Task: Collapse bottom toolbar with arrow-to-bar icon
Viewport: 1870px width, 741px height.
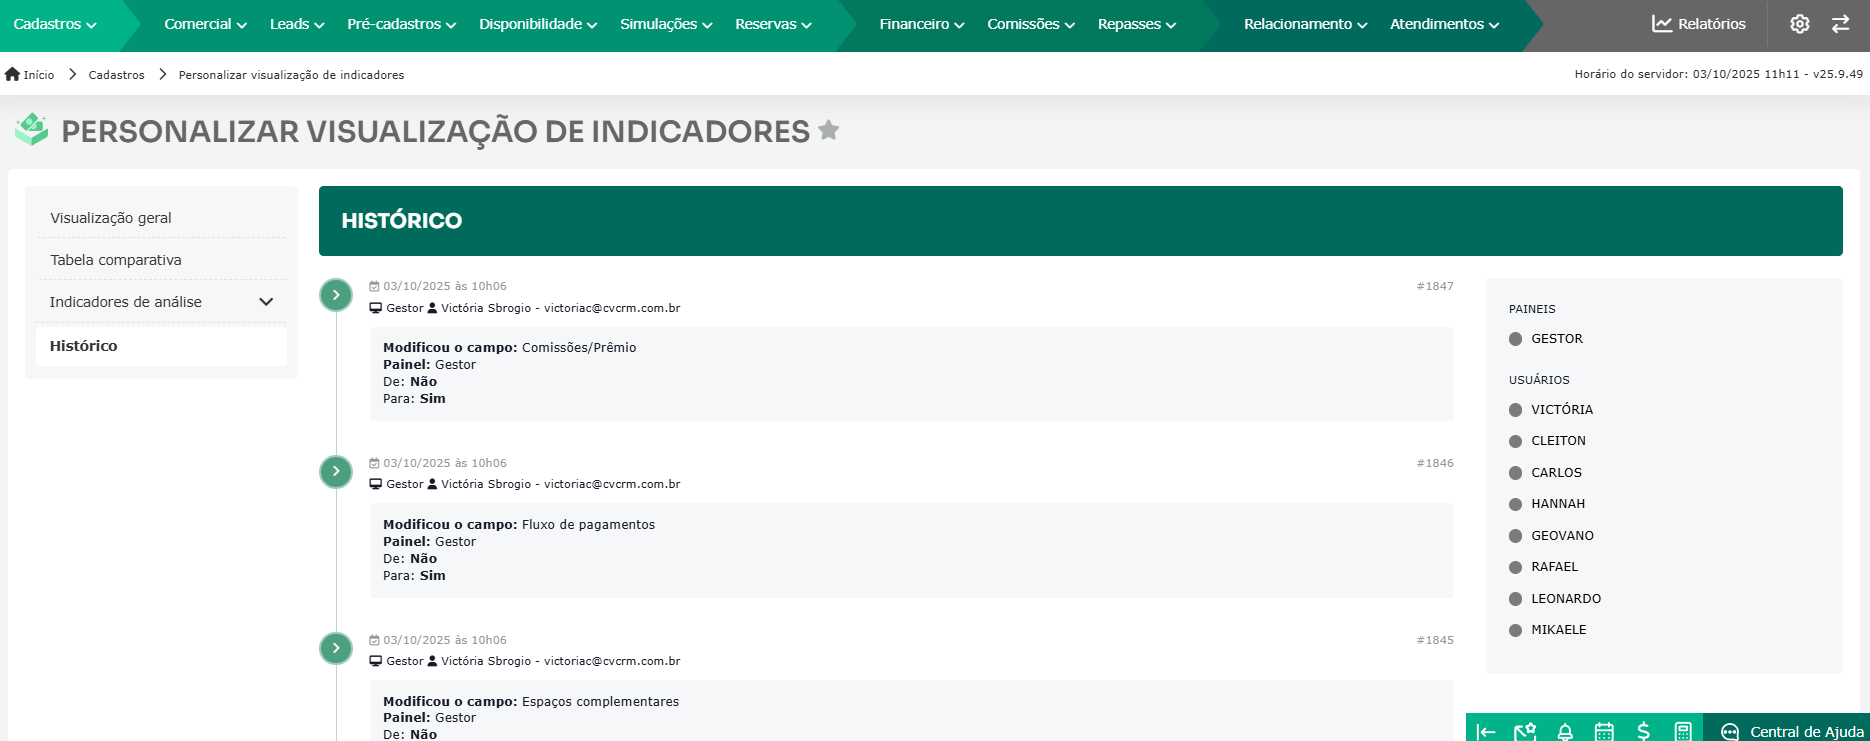Action: (1486, 731)
